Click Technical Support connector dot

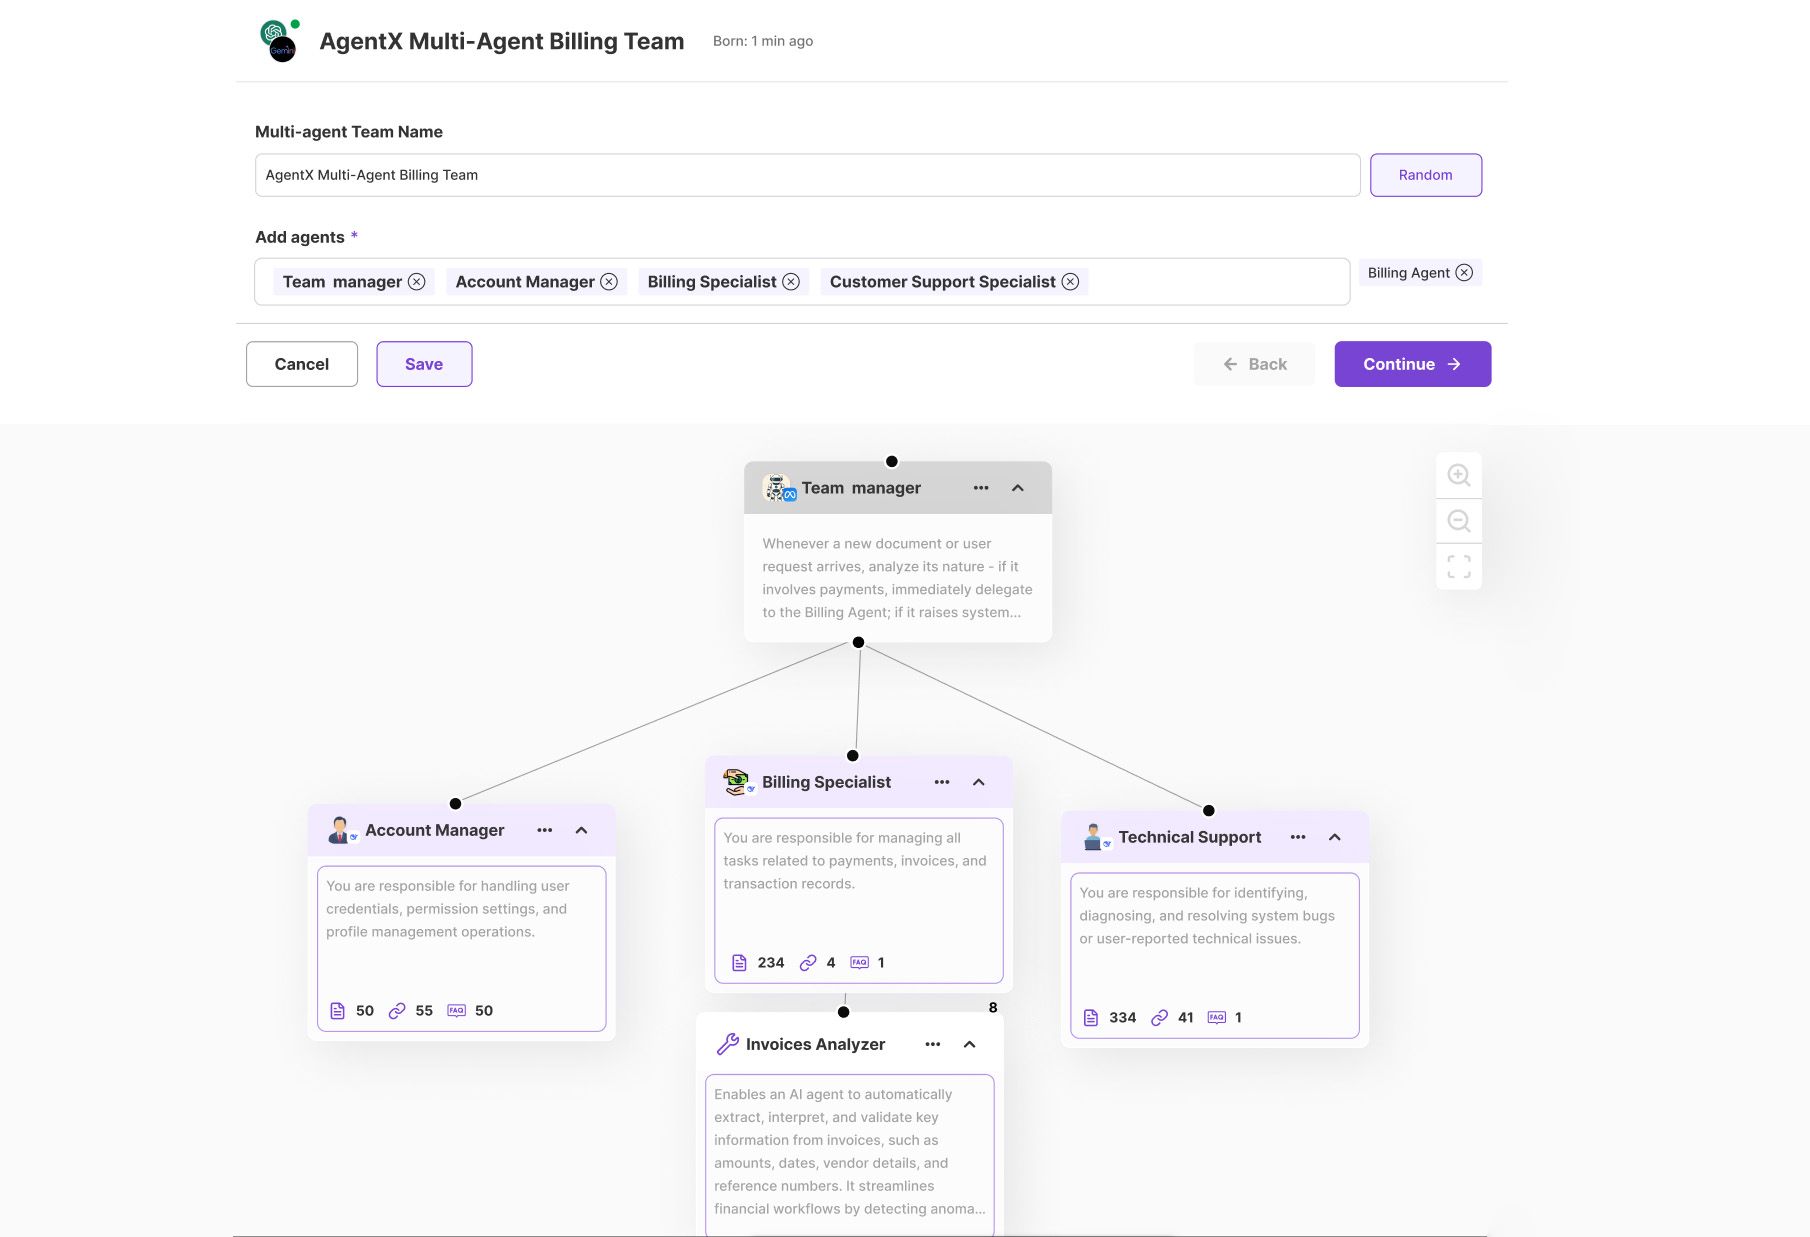point(1209,811)
